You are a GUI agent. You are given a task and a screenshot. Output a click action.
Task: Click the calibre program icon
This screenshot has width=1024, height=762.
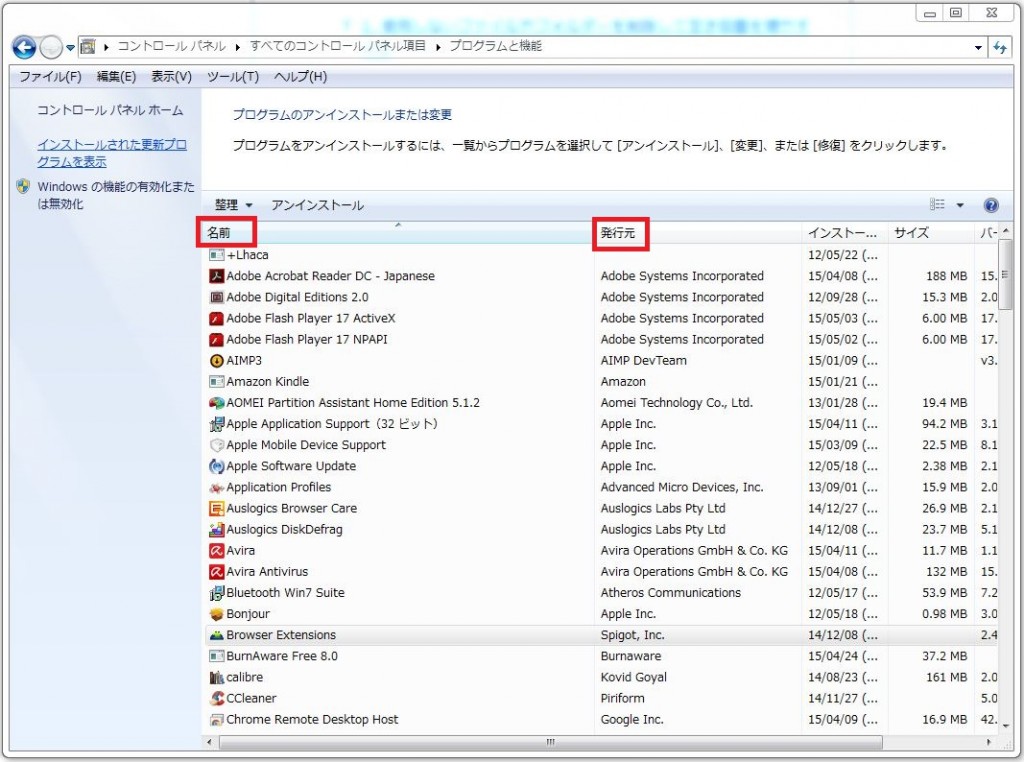(x=216, y=677)
